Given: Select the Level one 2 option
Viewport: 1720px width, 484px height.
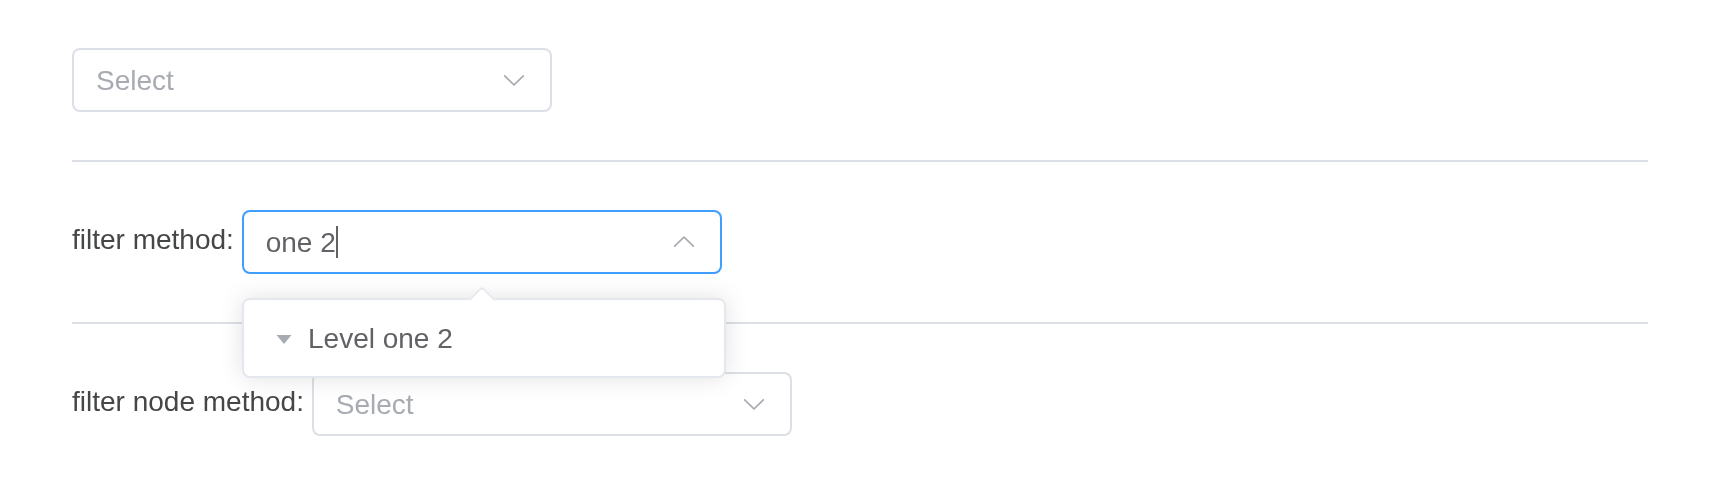Looking at the screenshot, I should coord(380,339).
